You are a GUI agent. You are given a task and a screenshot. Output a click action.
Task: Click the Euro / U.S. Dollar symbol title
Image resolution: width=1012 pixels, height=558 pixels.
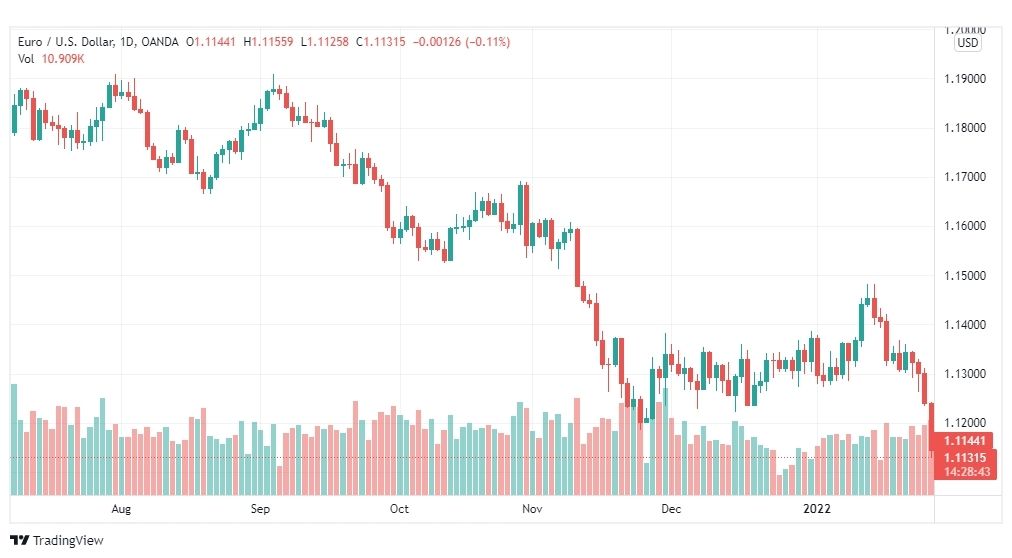click(x=66, y=42)
